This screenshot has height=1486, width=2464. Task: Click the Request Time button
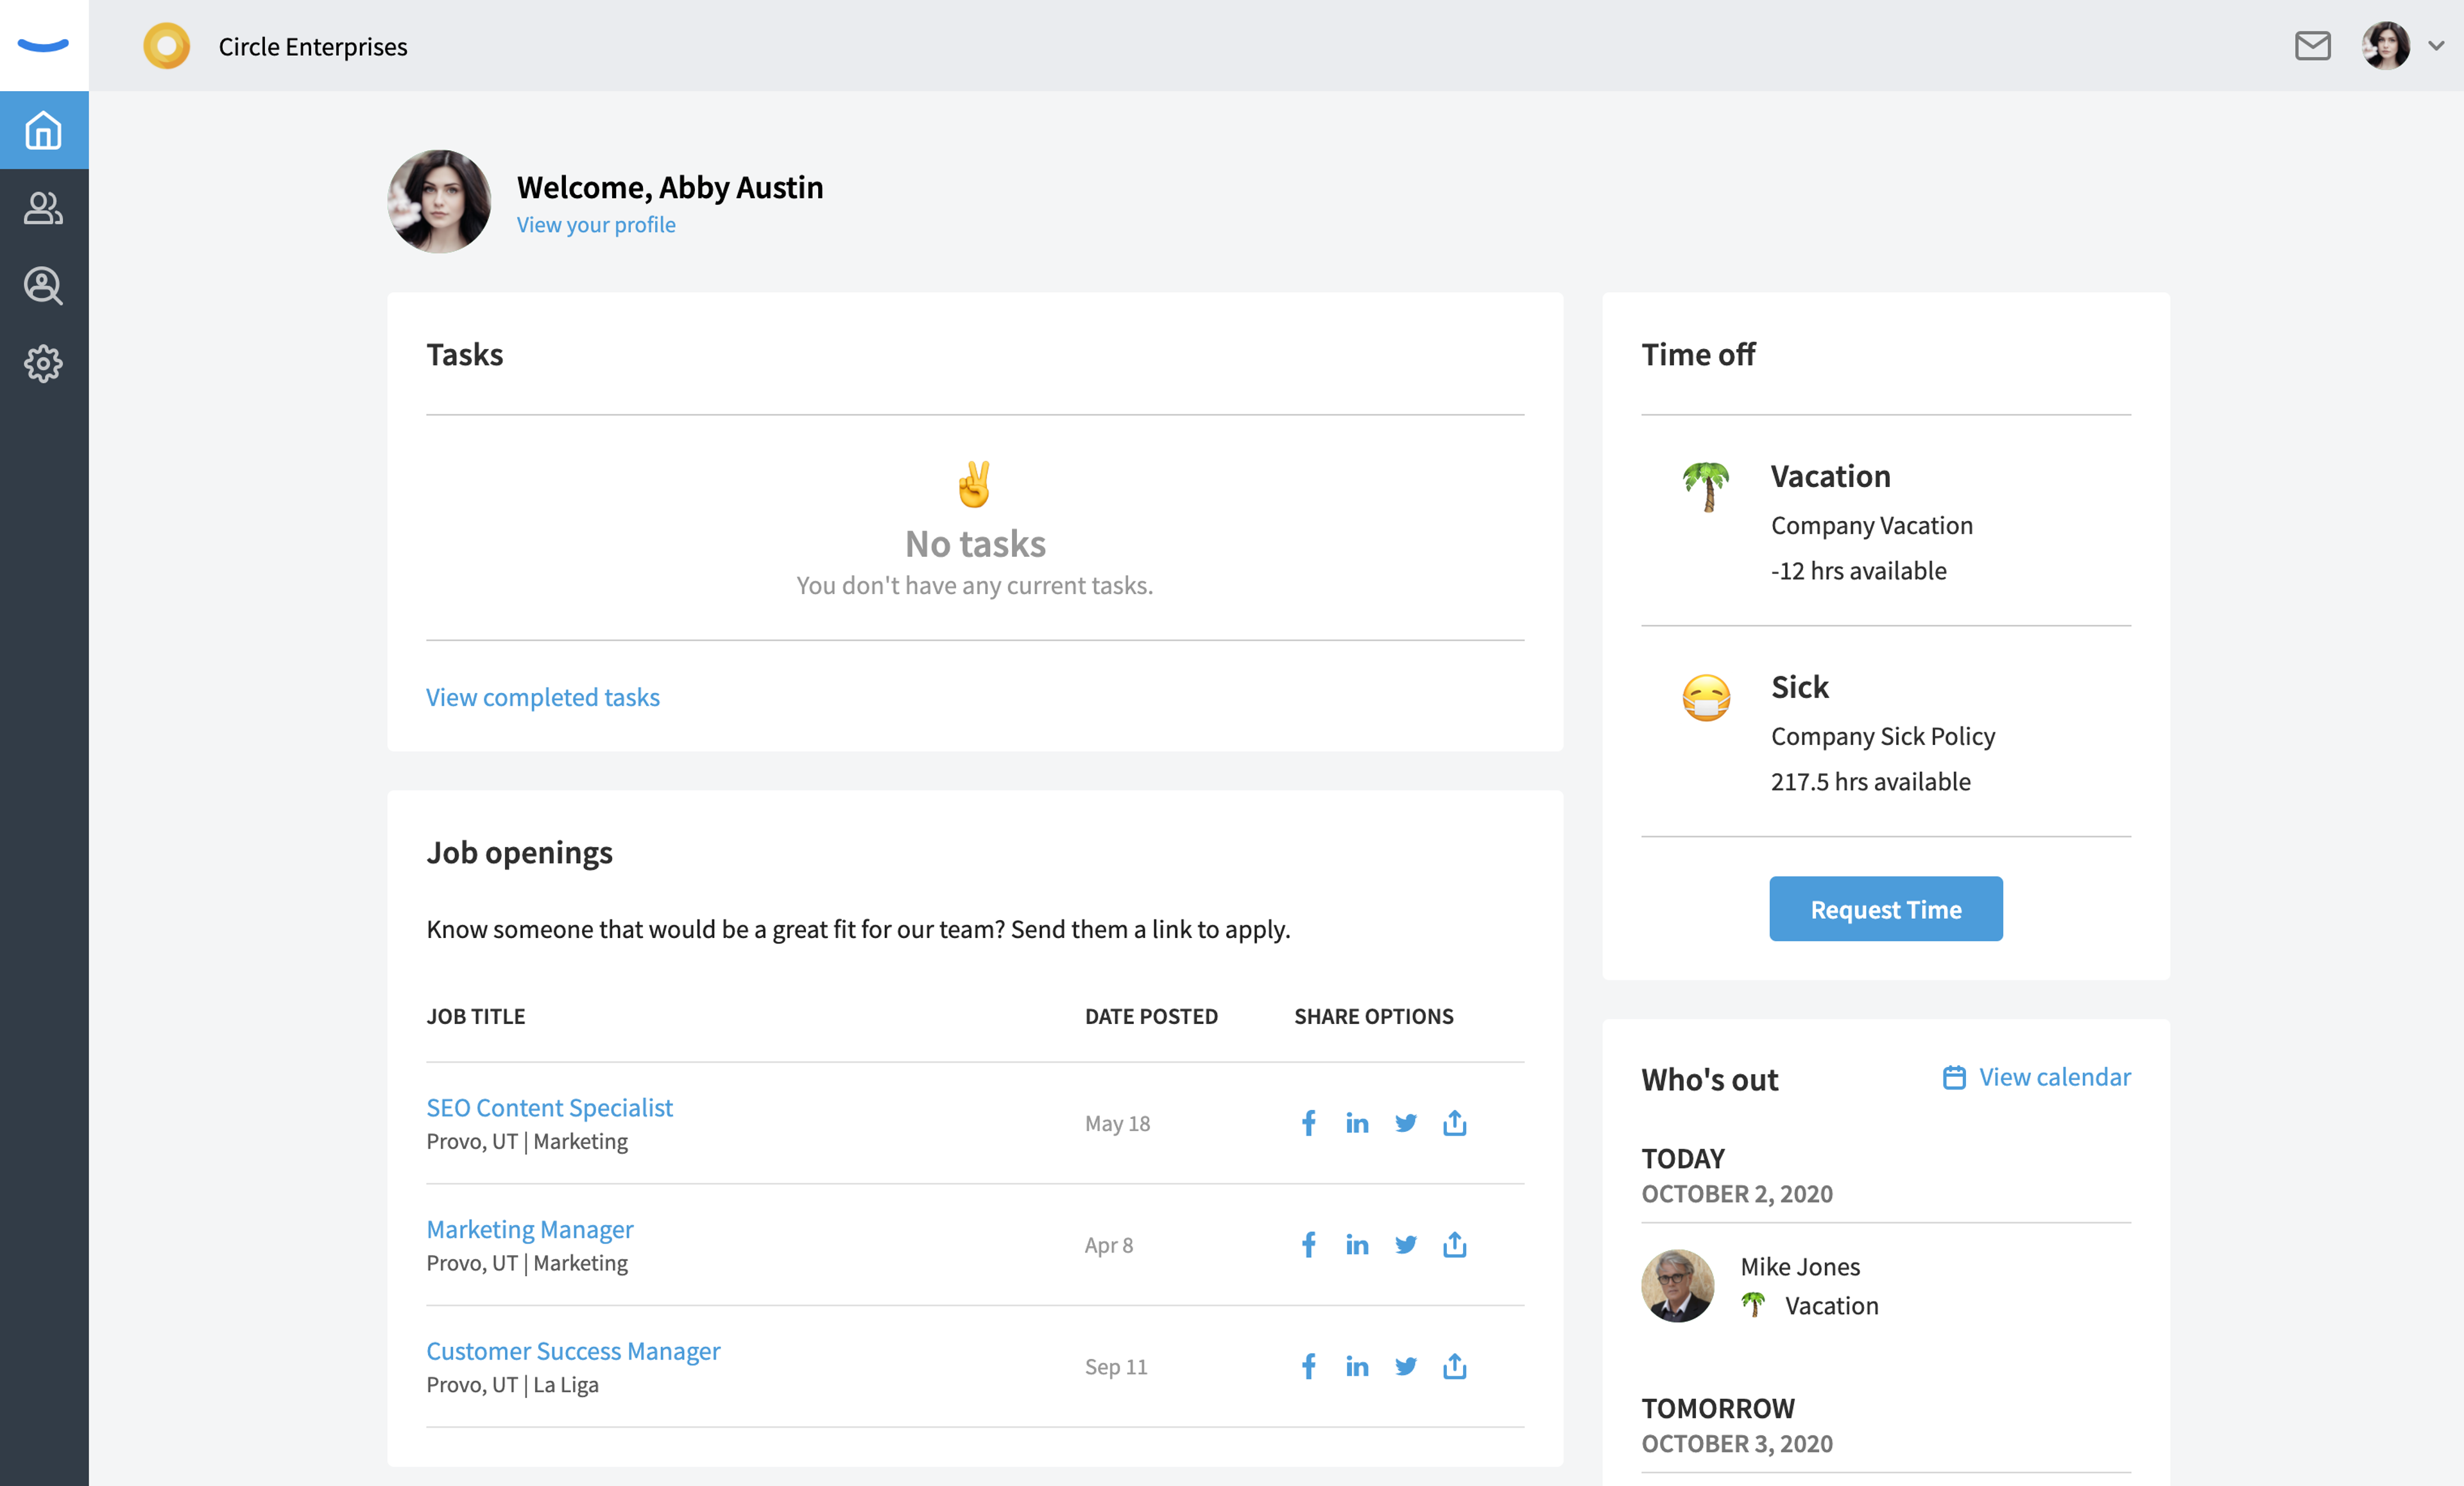click(1886, 909)
